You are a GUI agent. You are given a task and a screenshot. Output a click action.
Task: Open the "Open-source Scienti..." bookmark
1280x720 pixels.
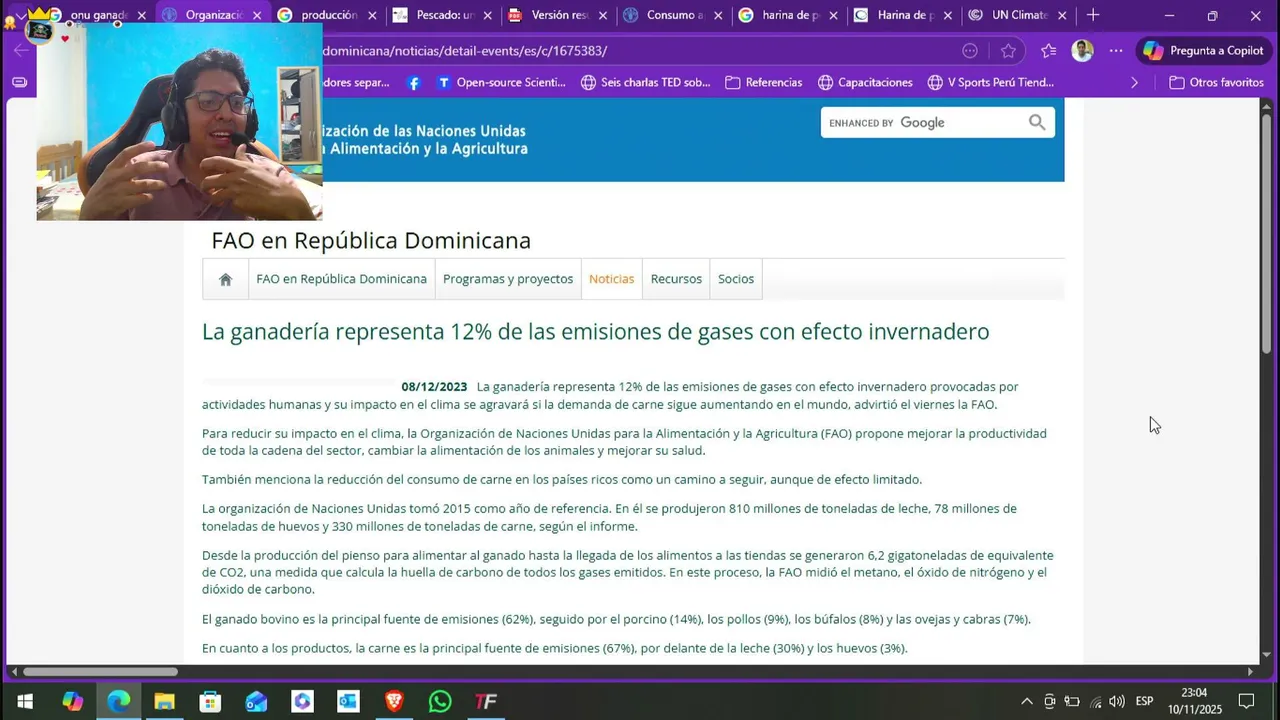[501, 83]
